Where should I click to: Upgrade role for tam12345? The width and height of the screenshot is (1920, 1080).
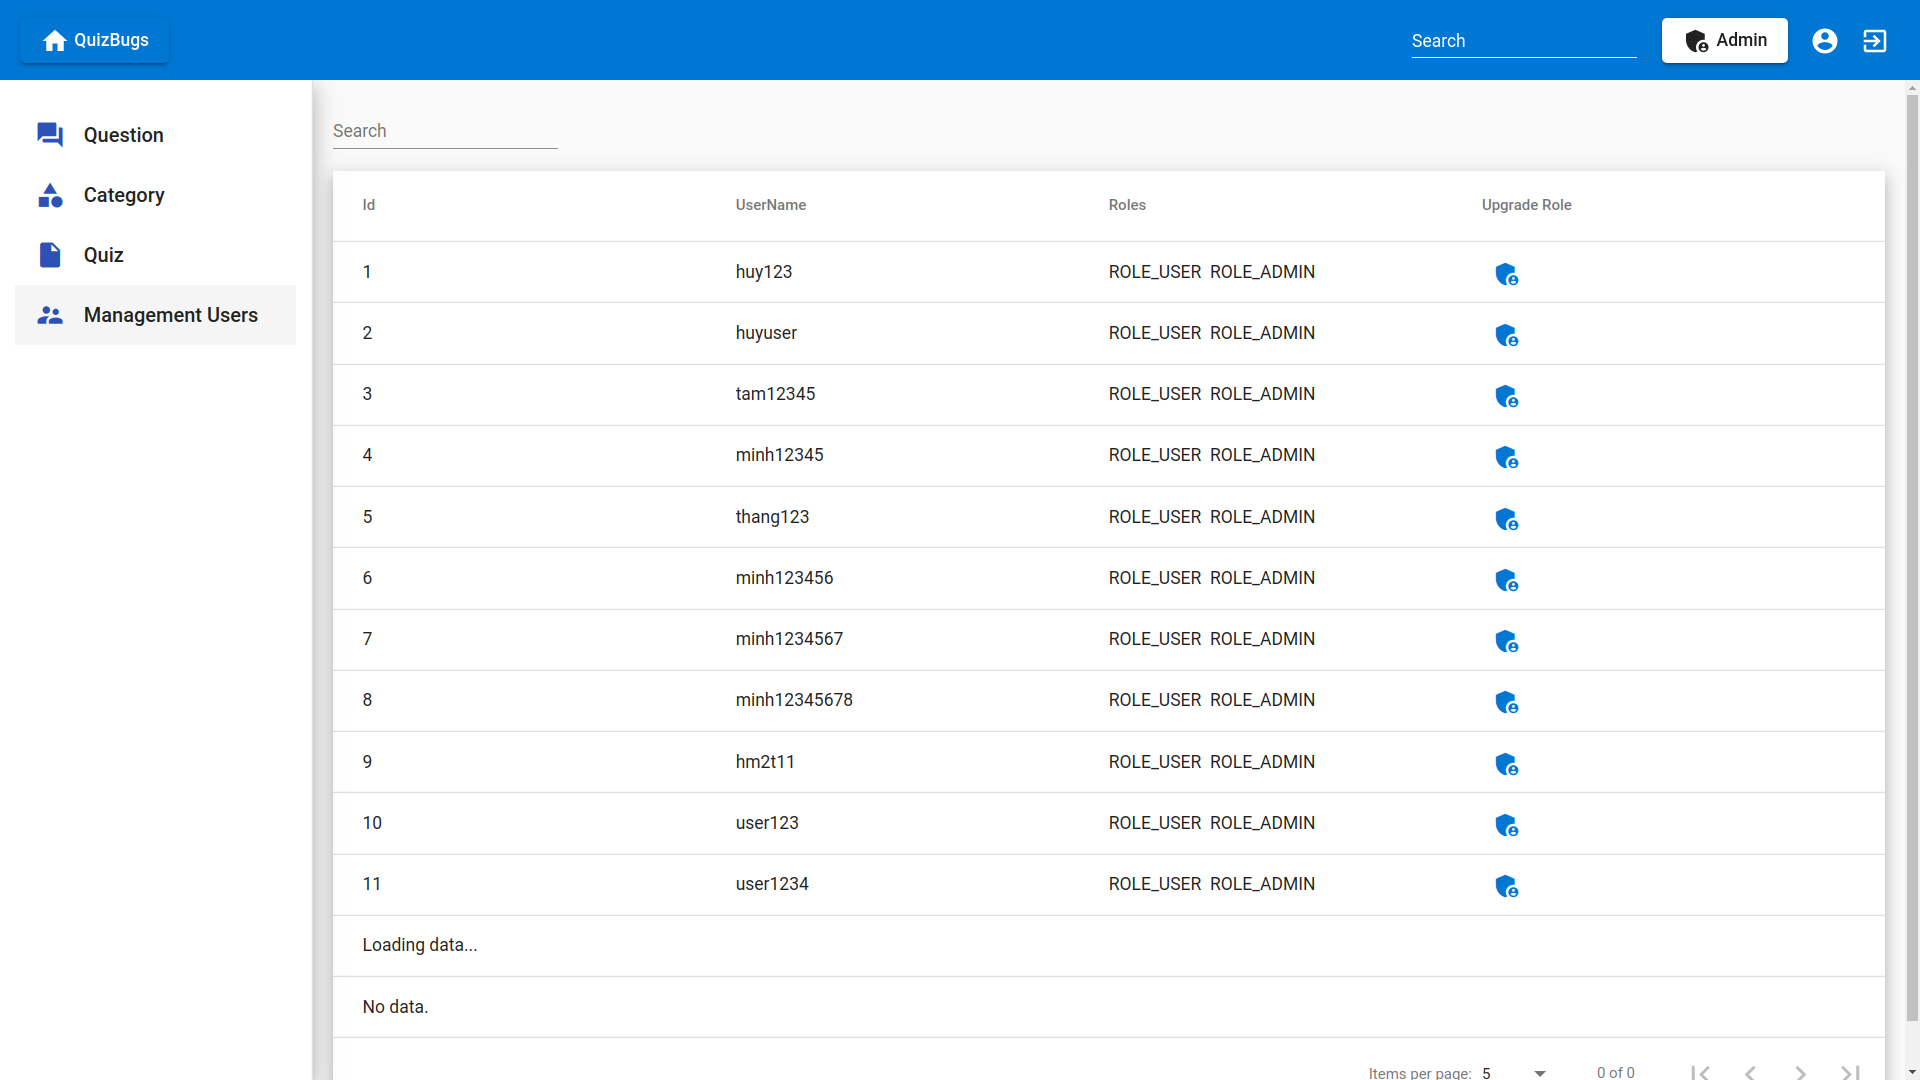1506,396
